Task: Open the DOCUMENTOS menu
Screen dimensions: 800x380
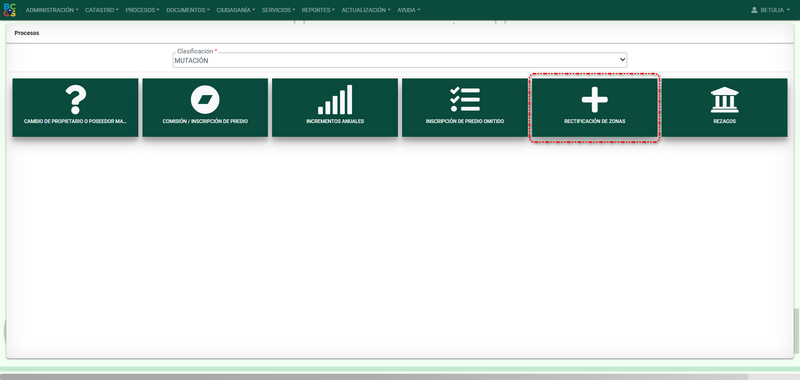Action: (188, 10)
